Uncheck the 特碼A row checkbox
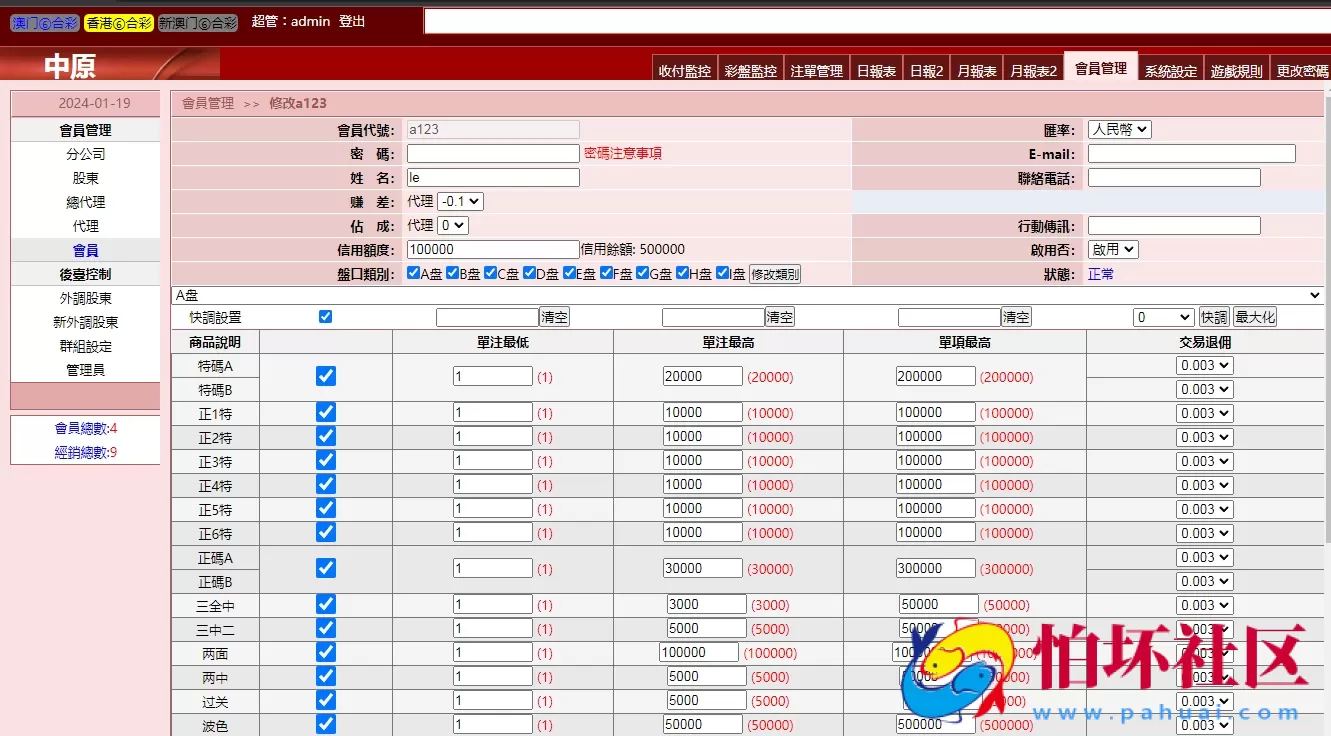Viewport: 1331px width, 736px height. click(x=325, y=376)
